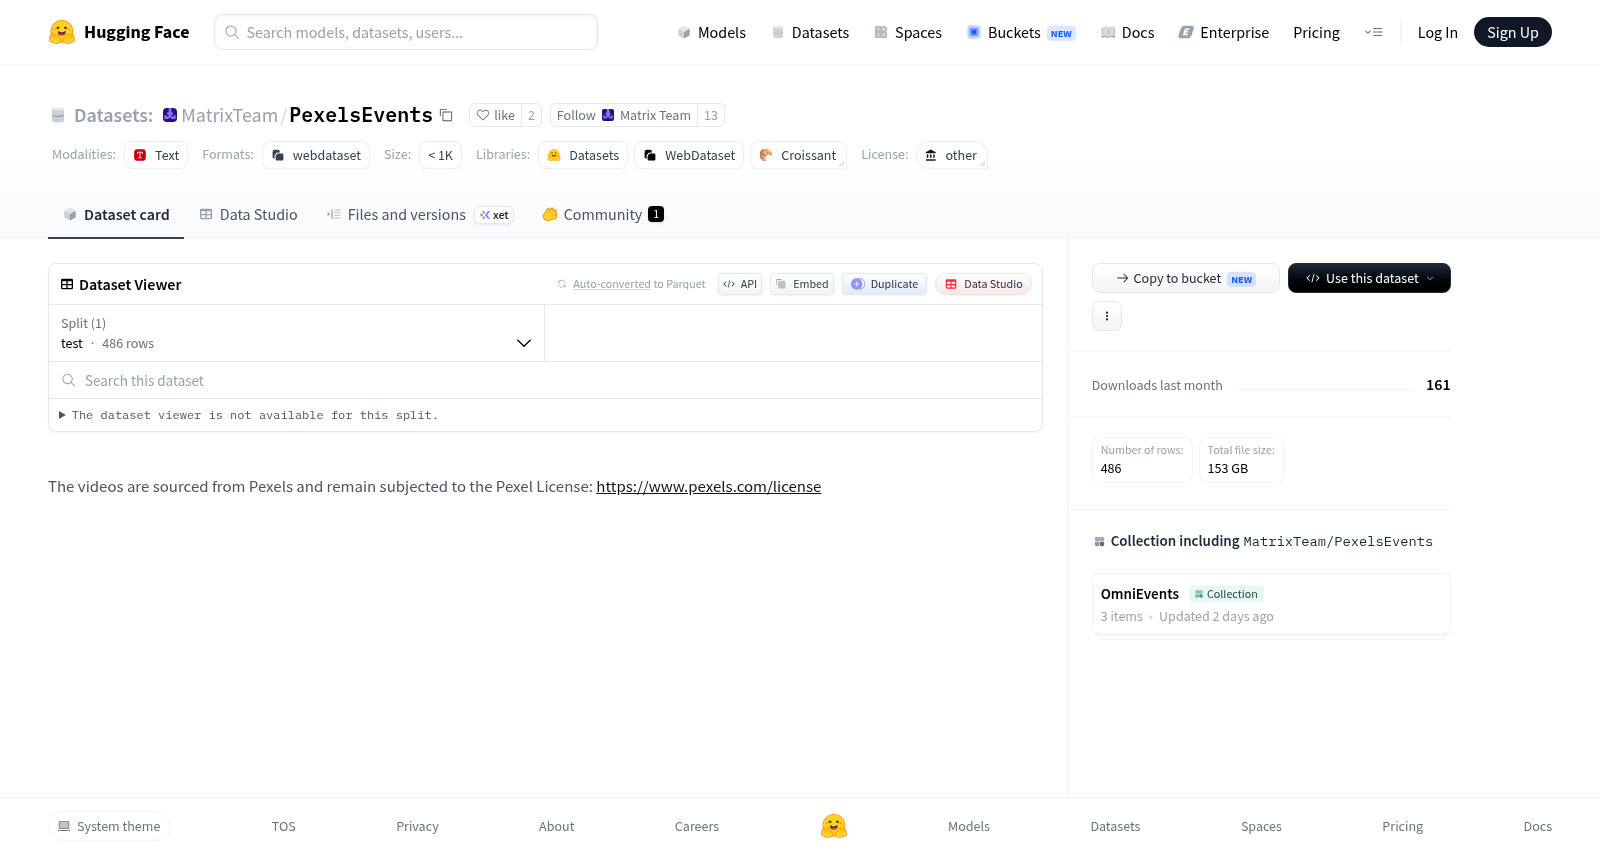Open the pexels.com license link
Viewport: 1600px width, 861px height.
[708, 487]
